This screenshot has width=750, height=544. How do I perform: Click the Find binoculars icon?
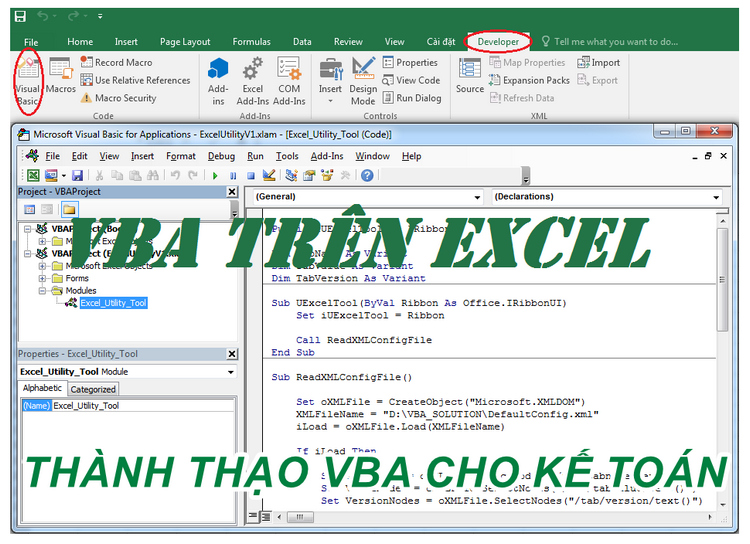tap(153, 176)
